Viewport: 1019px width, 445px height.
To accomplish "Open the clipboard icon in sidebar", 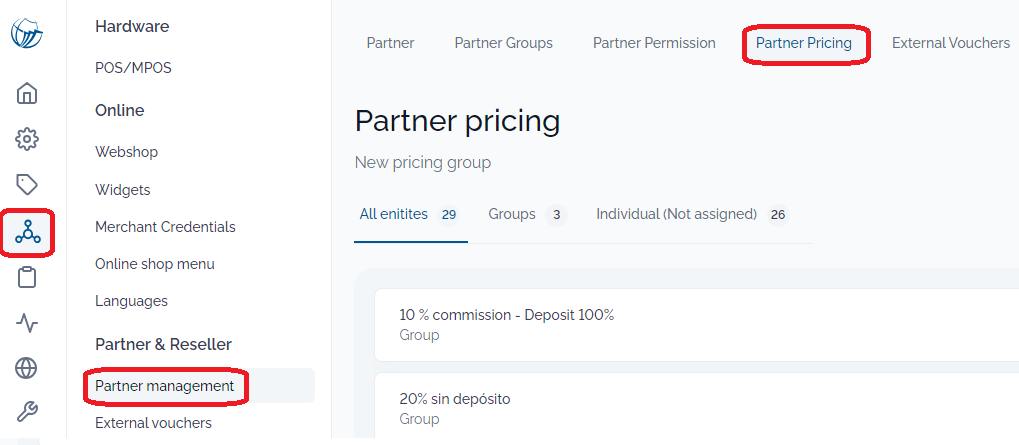I will click(x=27, y=277).
